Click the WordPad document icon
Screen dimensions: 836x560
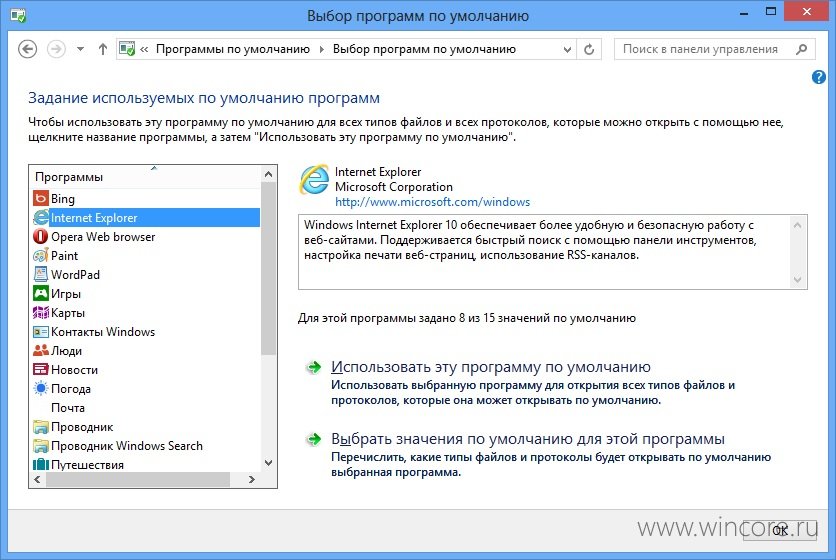41,274
